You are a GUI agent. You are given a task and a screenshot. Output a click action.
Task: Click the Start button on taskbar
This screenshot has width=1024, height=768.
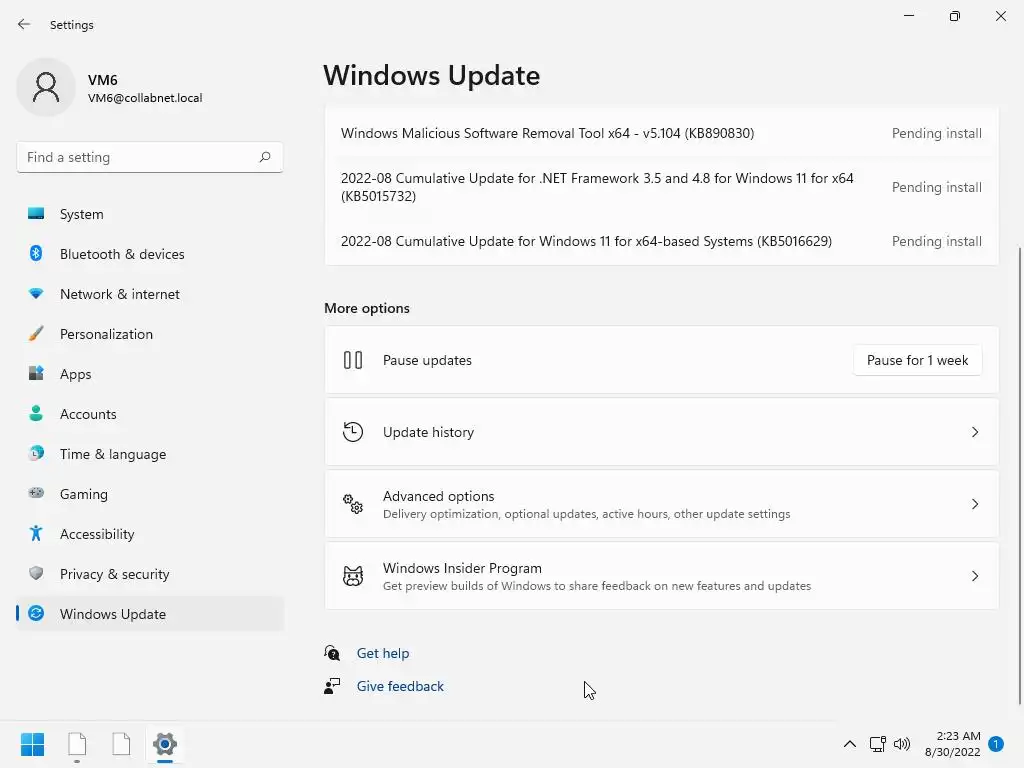point(32,744)
